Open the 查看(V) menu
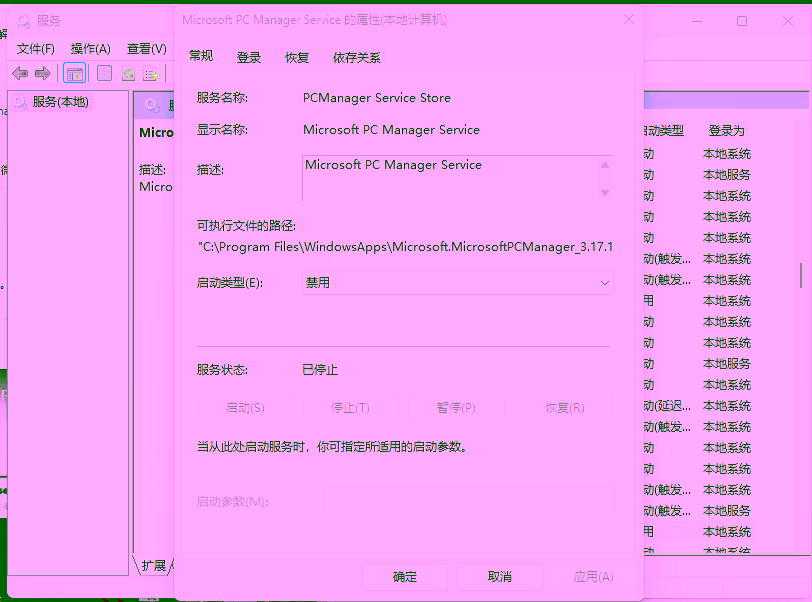812x602 pixels. click(x=145, y=48)
